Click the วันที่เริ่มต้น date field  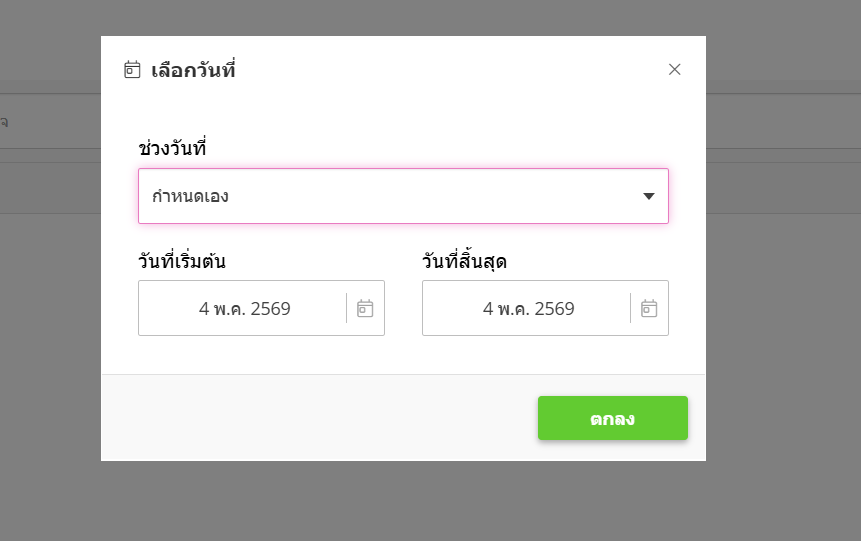tap(261, 308)
